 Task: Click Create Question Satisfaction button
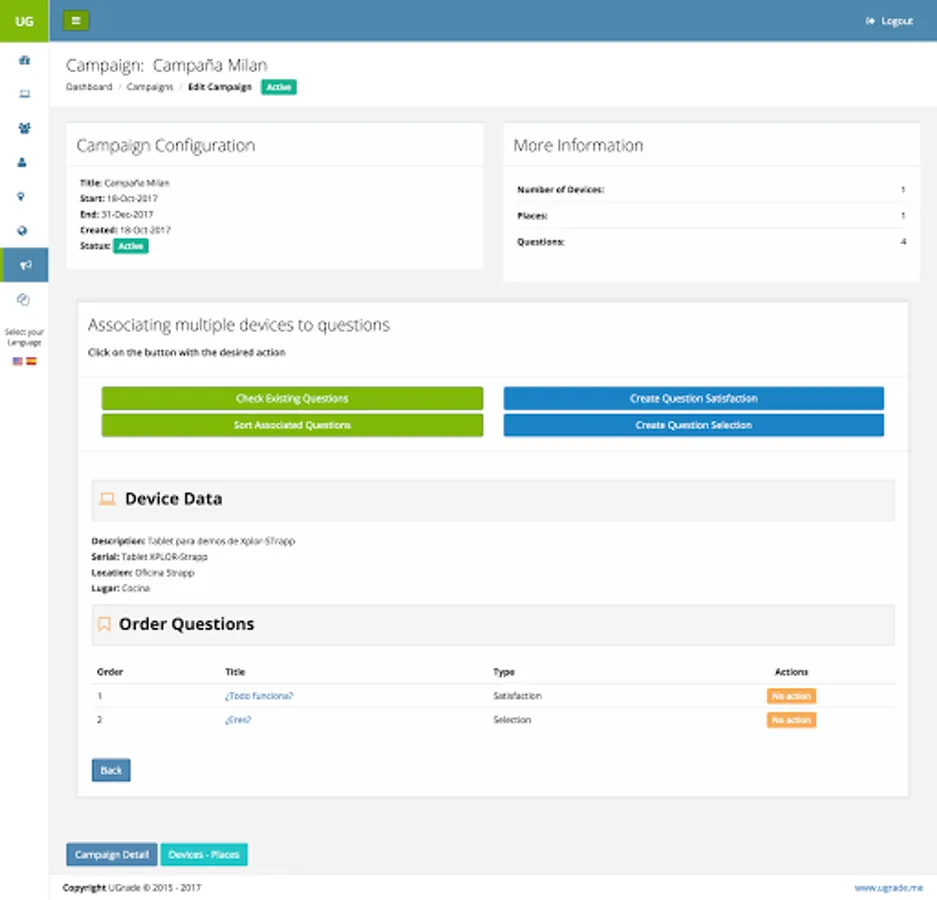pos(693,399)
